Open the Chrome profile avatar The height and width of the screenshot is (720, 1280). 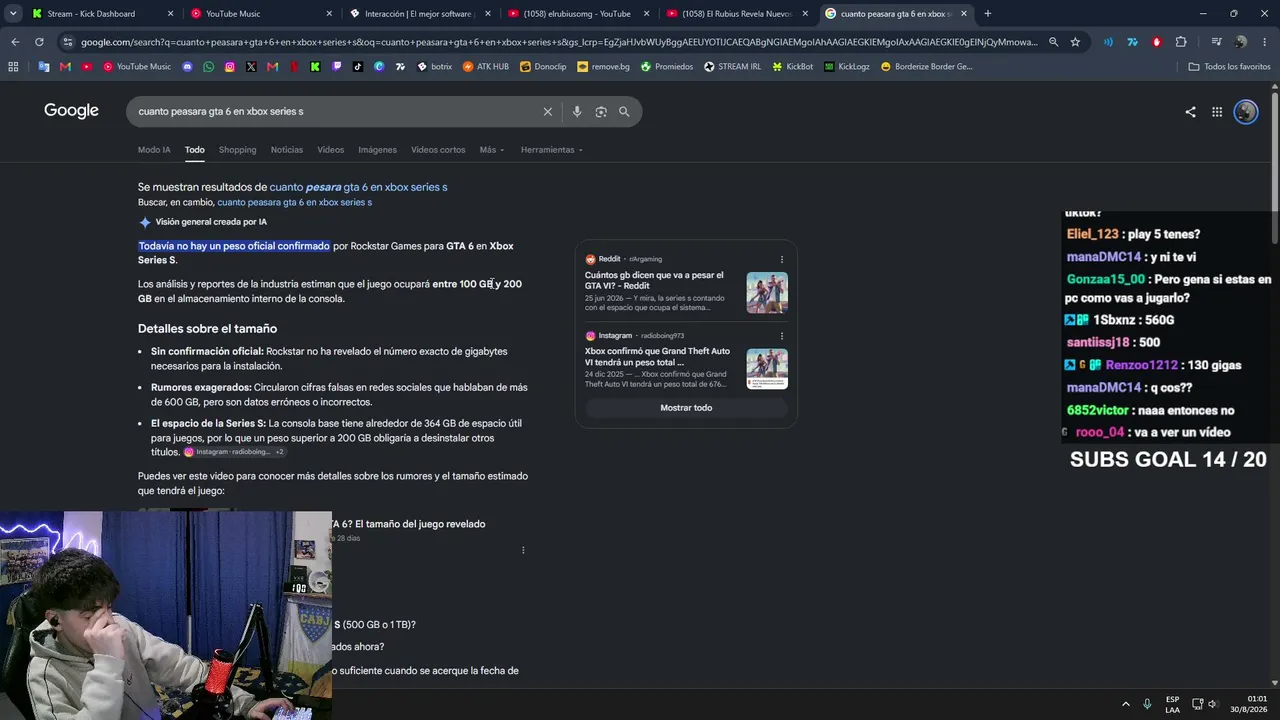coord(1241,42)
